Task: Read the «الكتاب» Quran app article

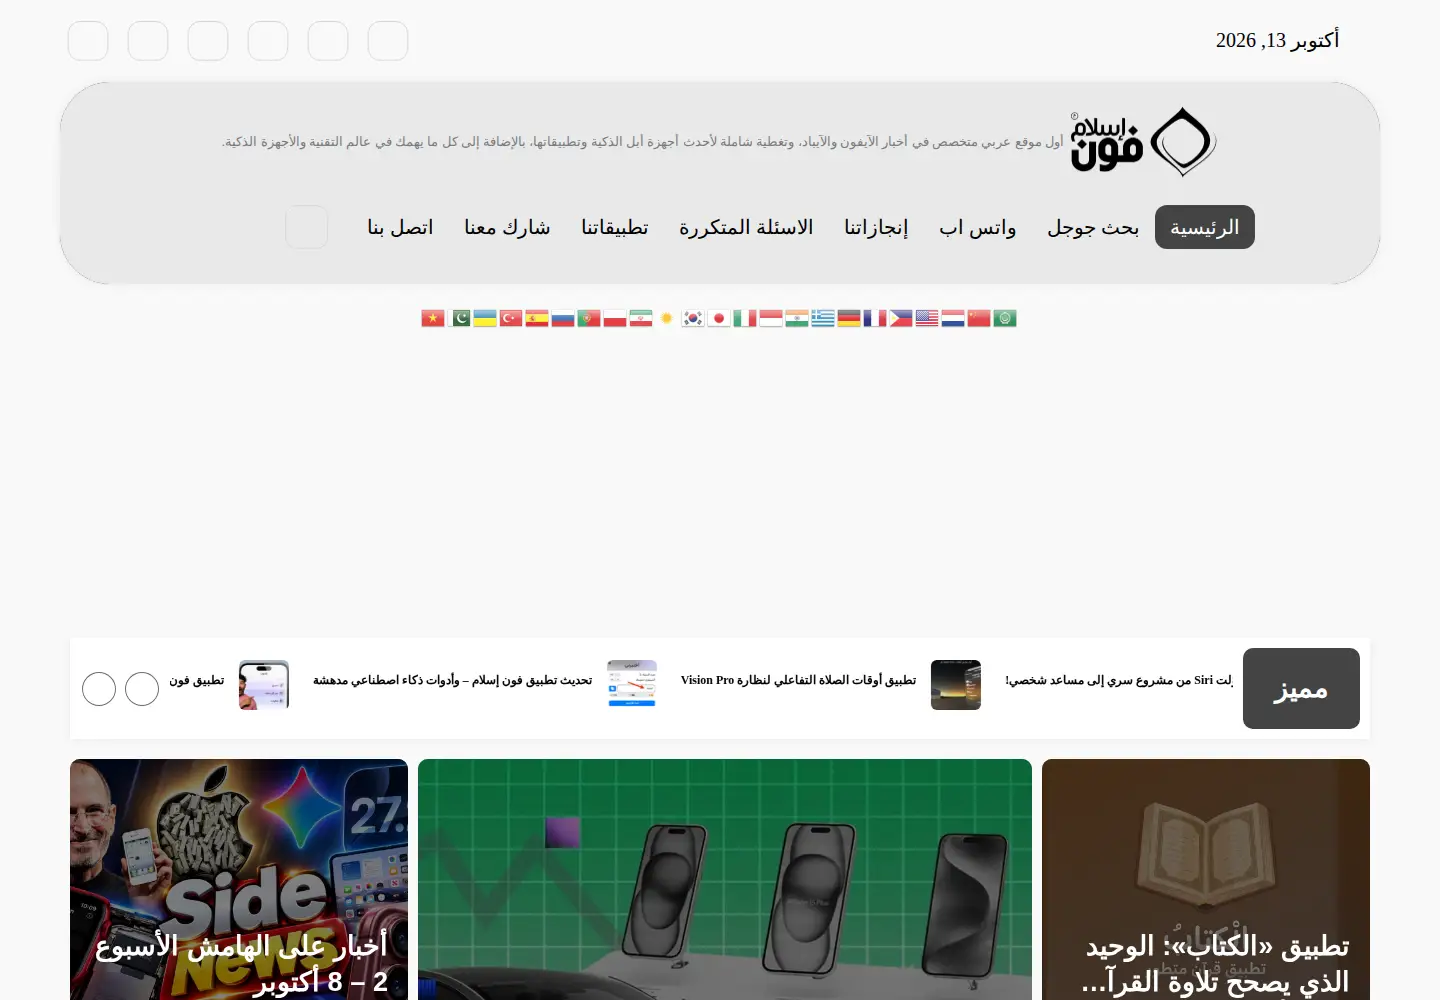Action: pyautogui.click(x=1206, y=879)
